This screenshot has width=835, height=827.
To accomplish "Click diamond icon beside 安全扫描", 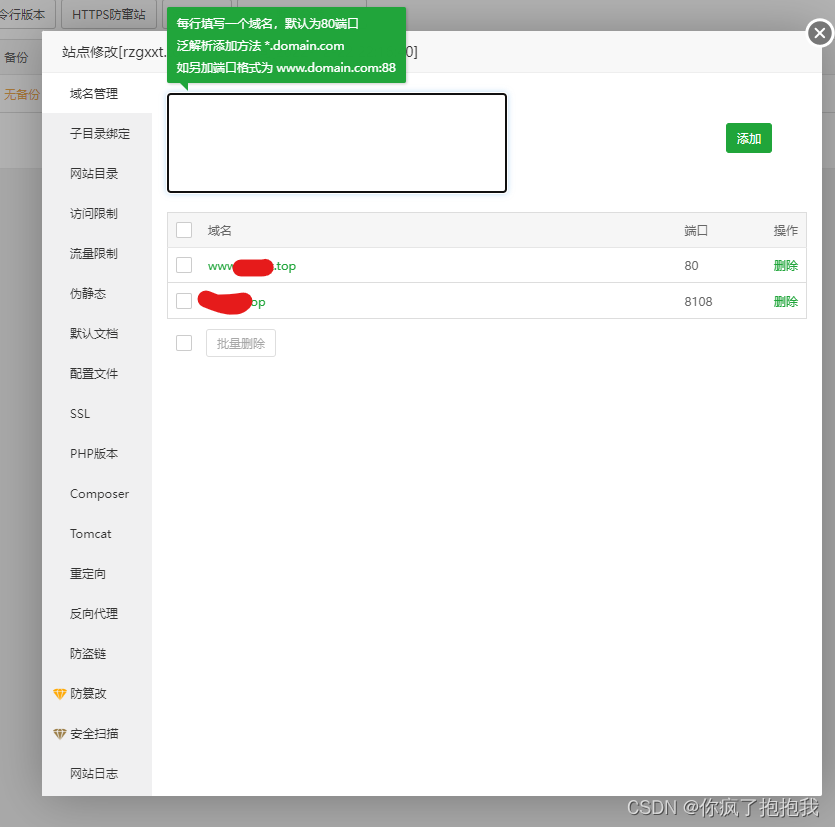I will click(x=60, y=734).
